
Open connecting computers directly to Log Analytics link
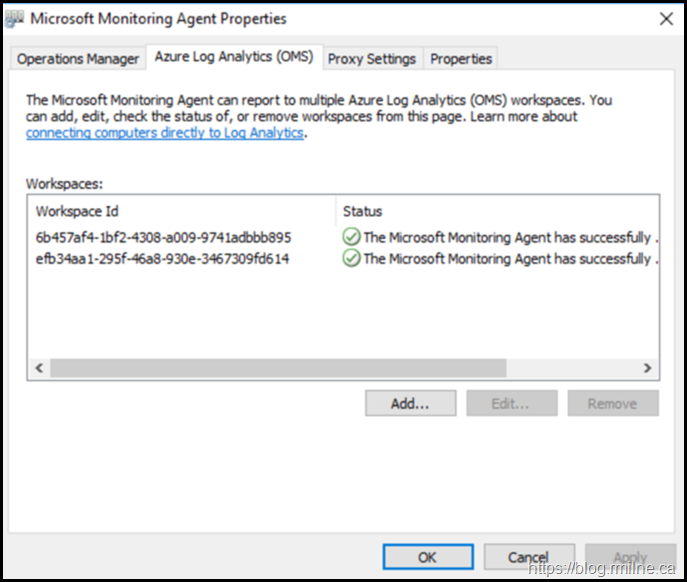click(x=165, y=133)
